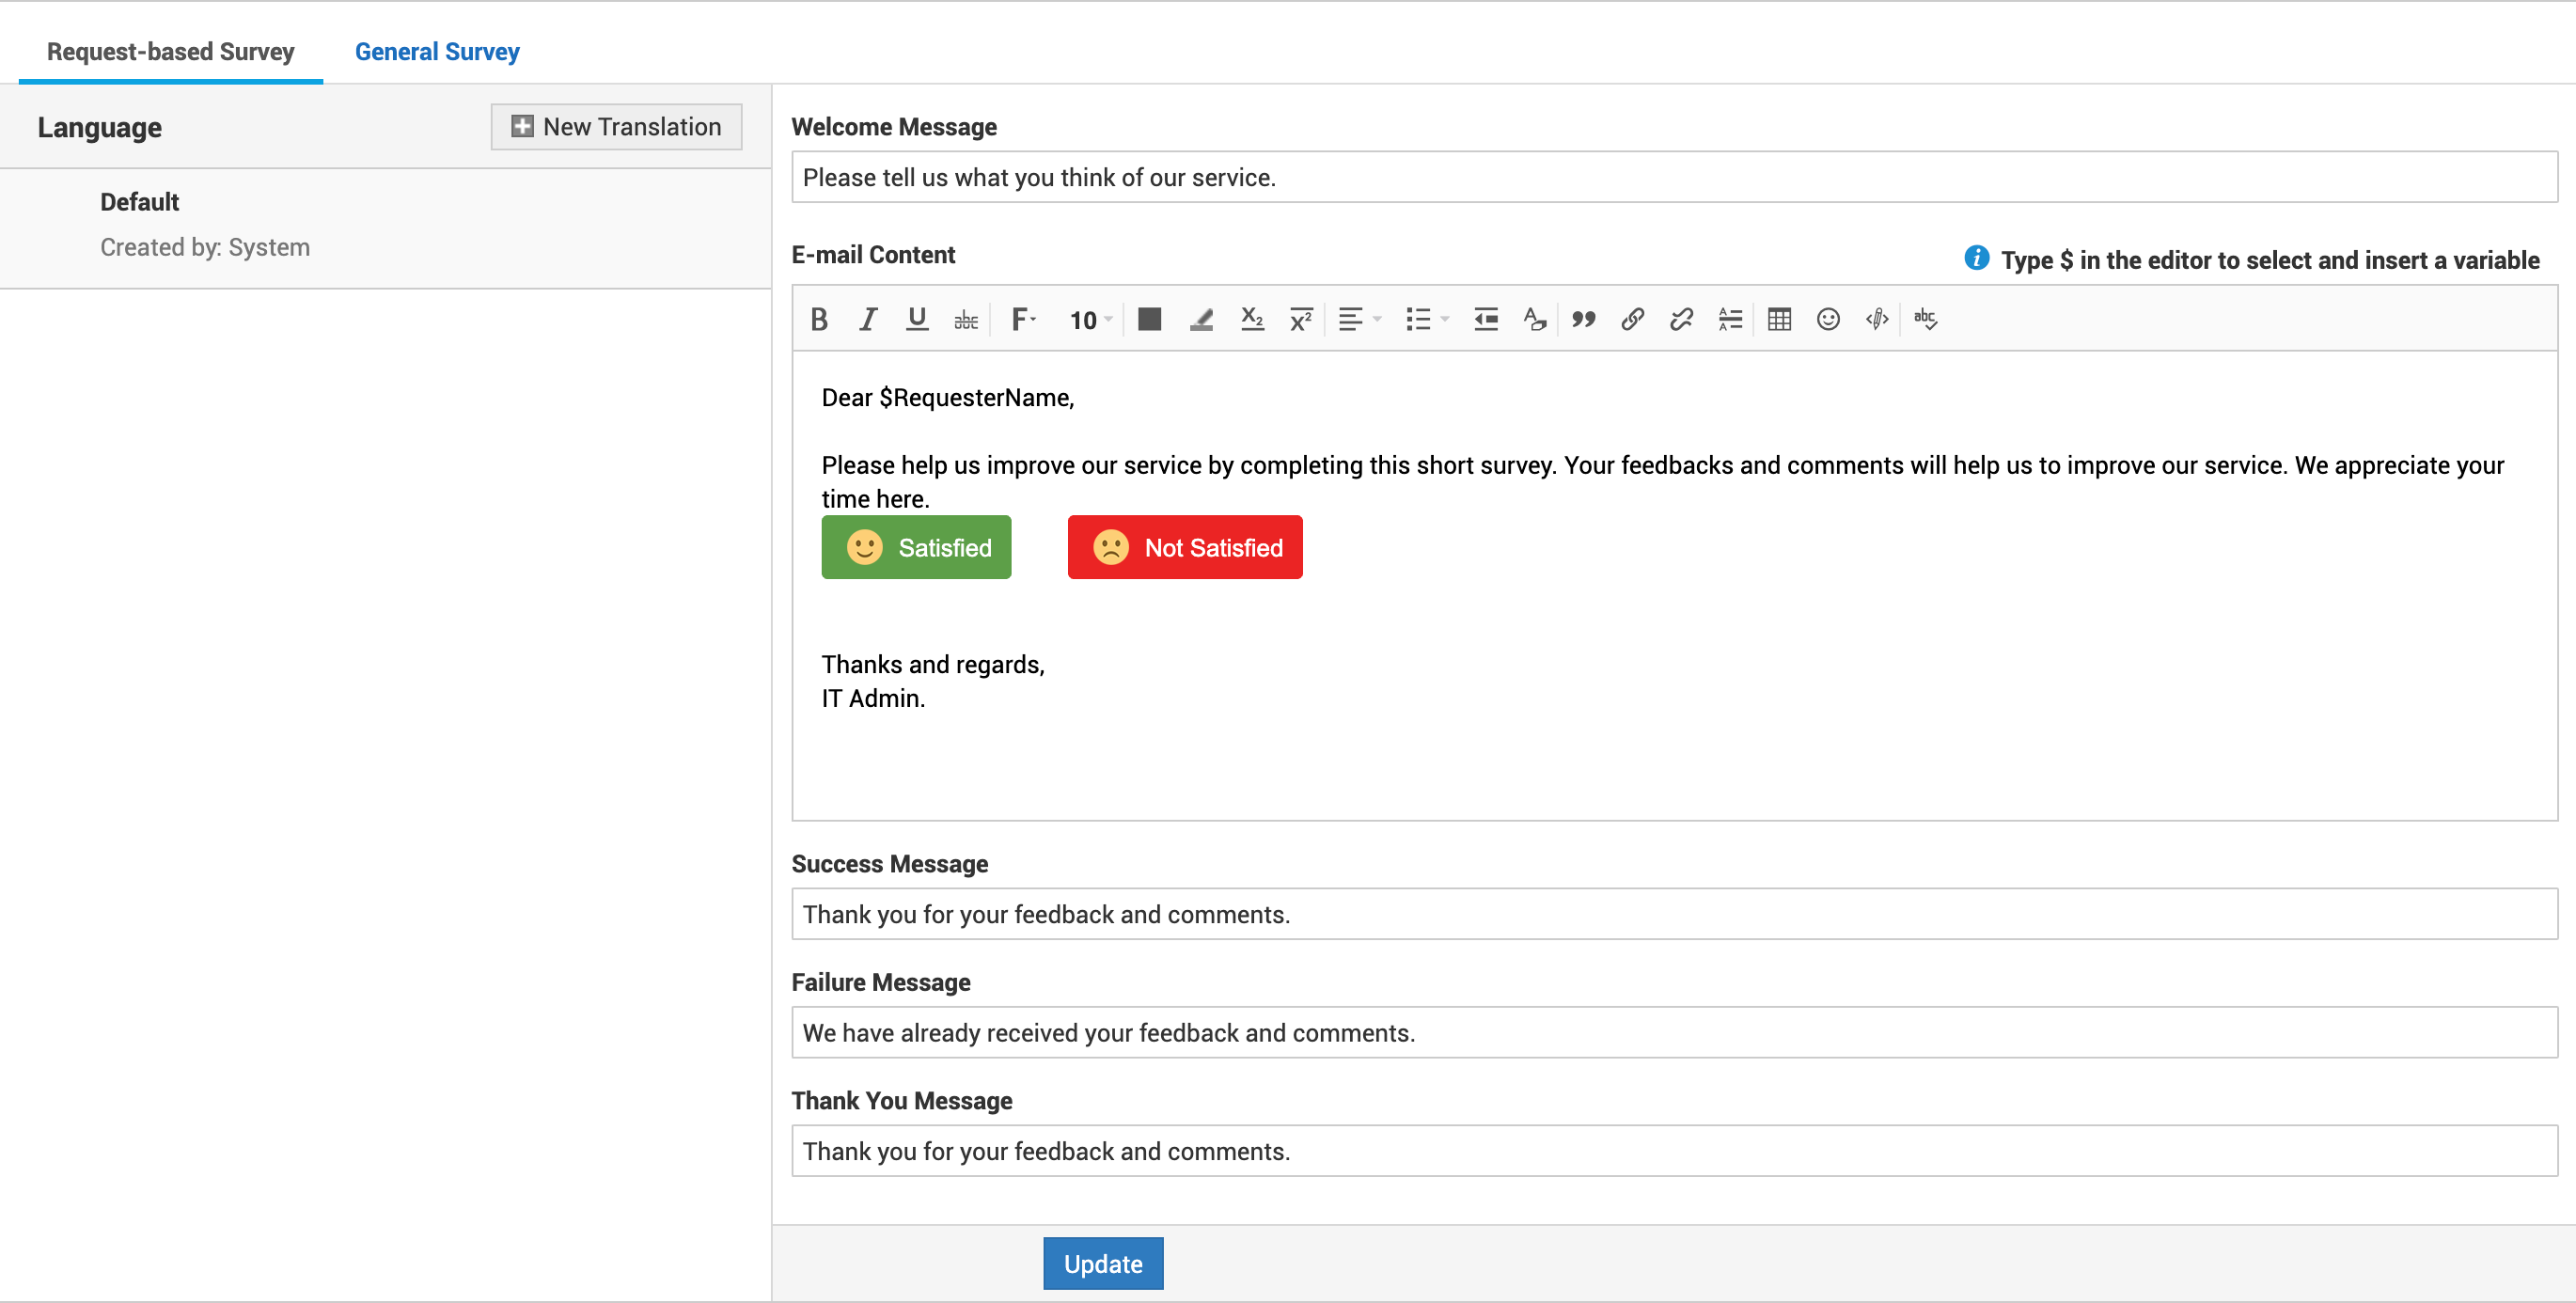2576x1303 pixels.
Task: Switch to HTML source edit view
Action: pos(1877,319)
